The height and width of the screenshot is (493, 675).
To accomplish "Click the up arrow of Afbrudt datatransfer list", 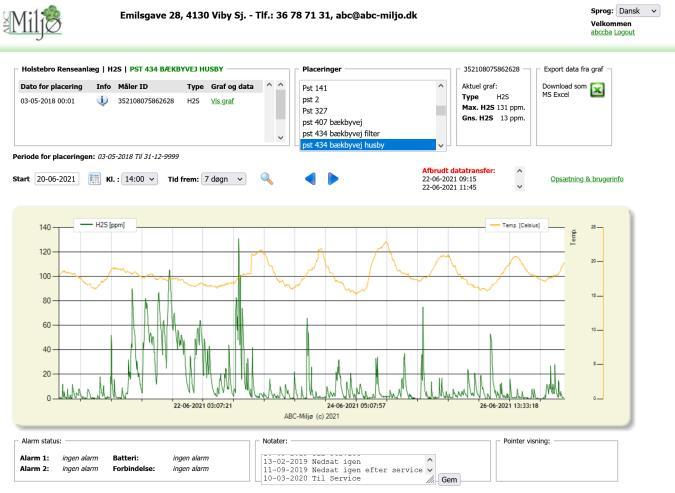I will 520,171.
